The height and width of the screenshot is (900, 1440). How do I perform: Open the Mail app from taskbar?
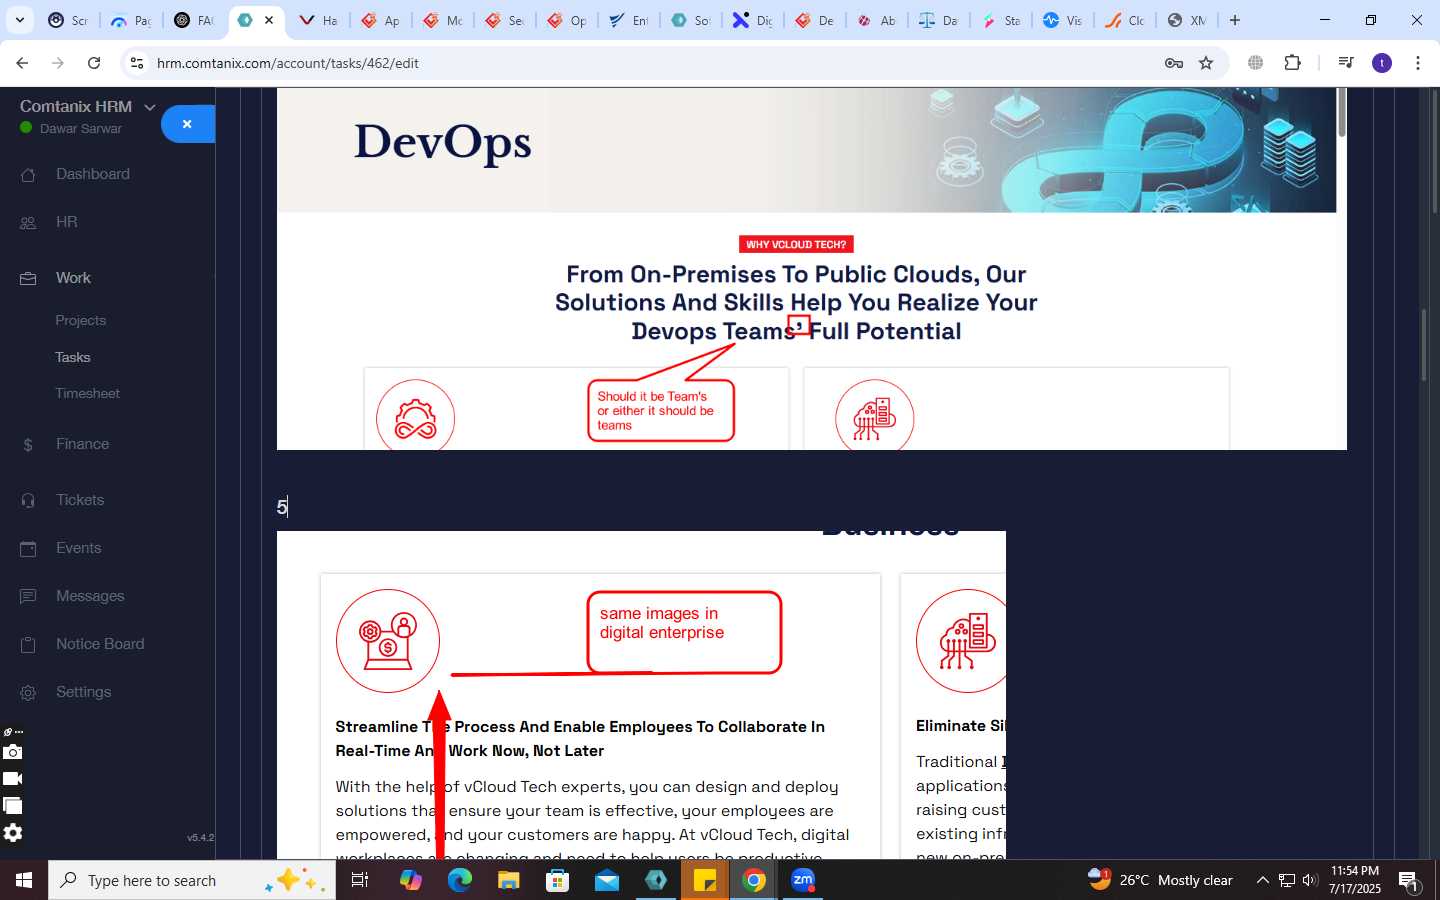(607, 880)
